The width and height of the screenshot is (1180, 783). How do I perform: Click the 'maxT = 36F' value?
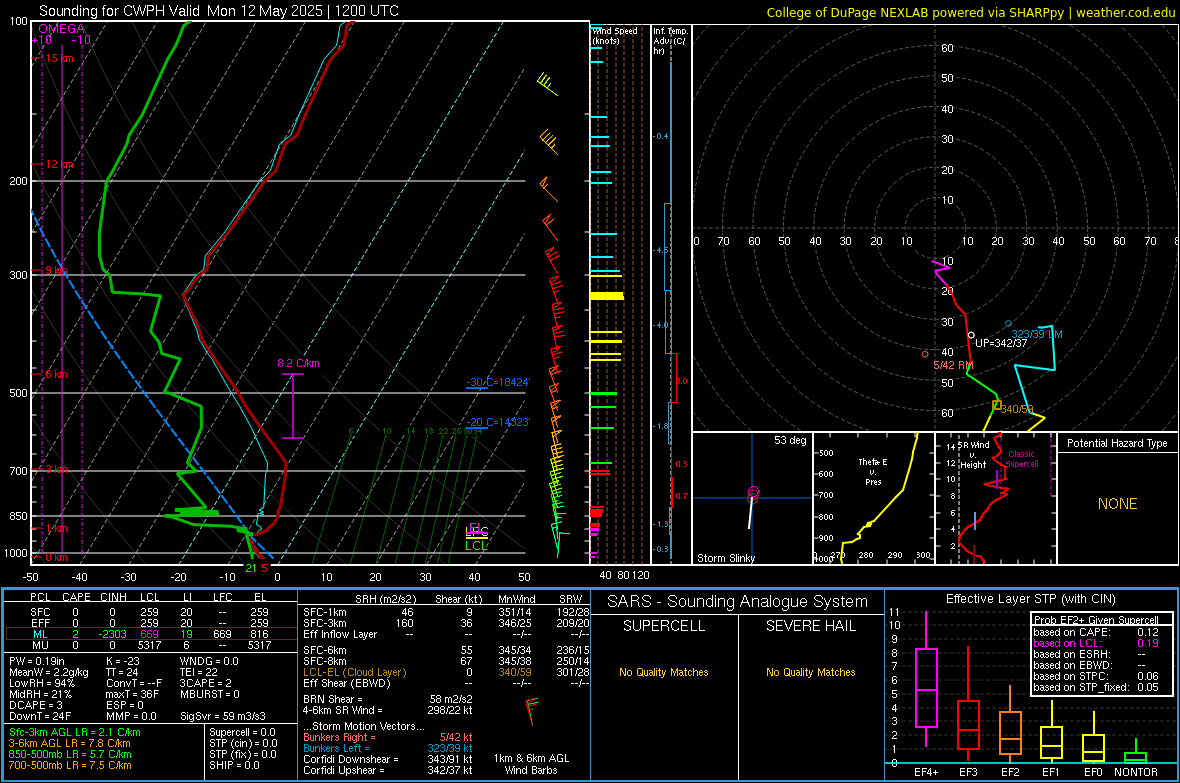pos(132,694)
